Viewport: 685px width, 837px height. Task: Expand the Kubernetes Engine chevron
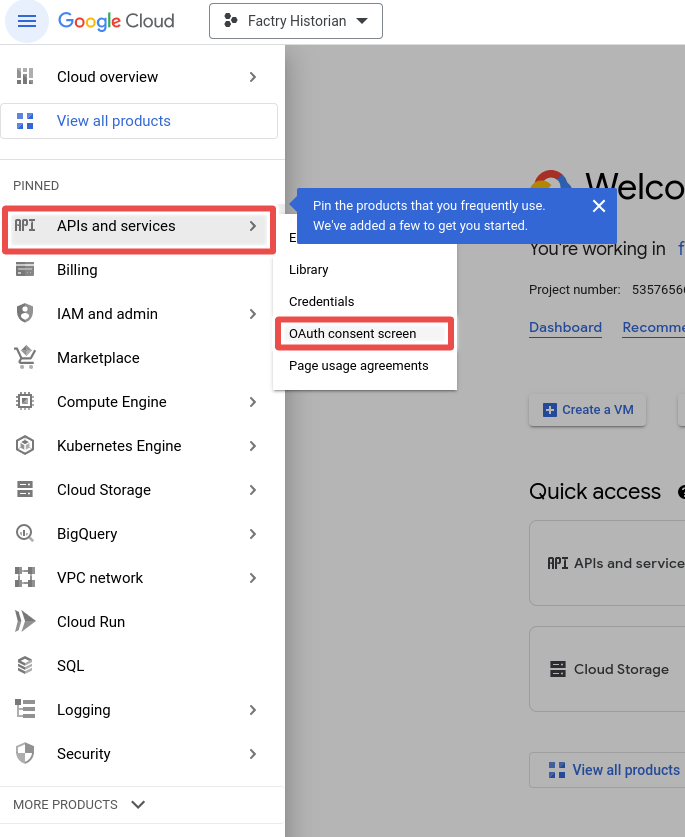[x=253, y=446]
